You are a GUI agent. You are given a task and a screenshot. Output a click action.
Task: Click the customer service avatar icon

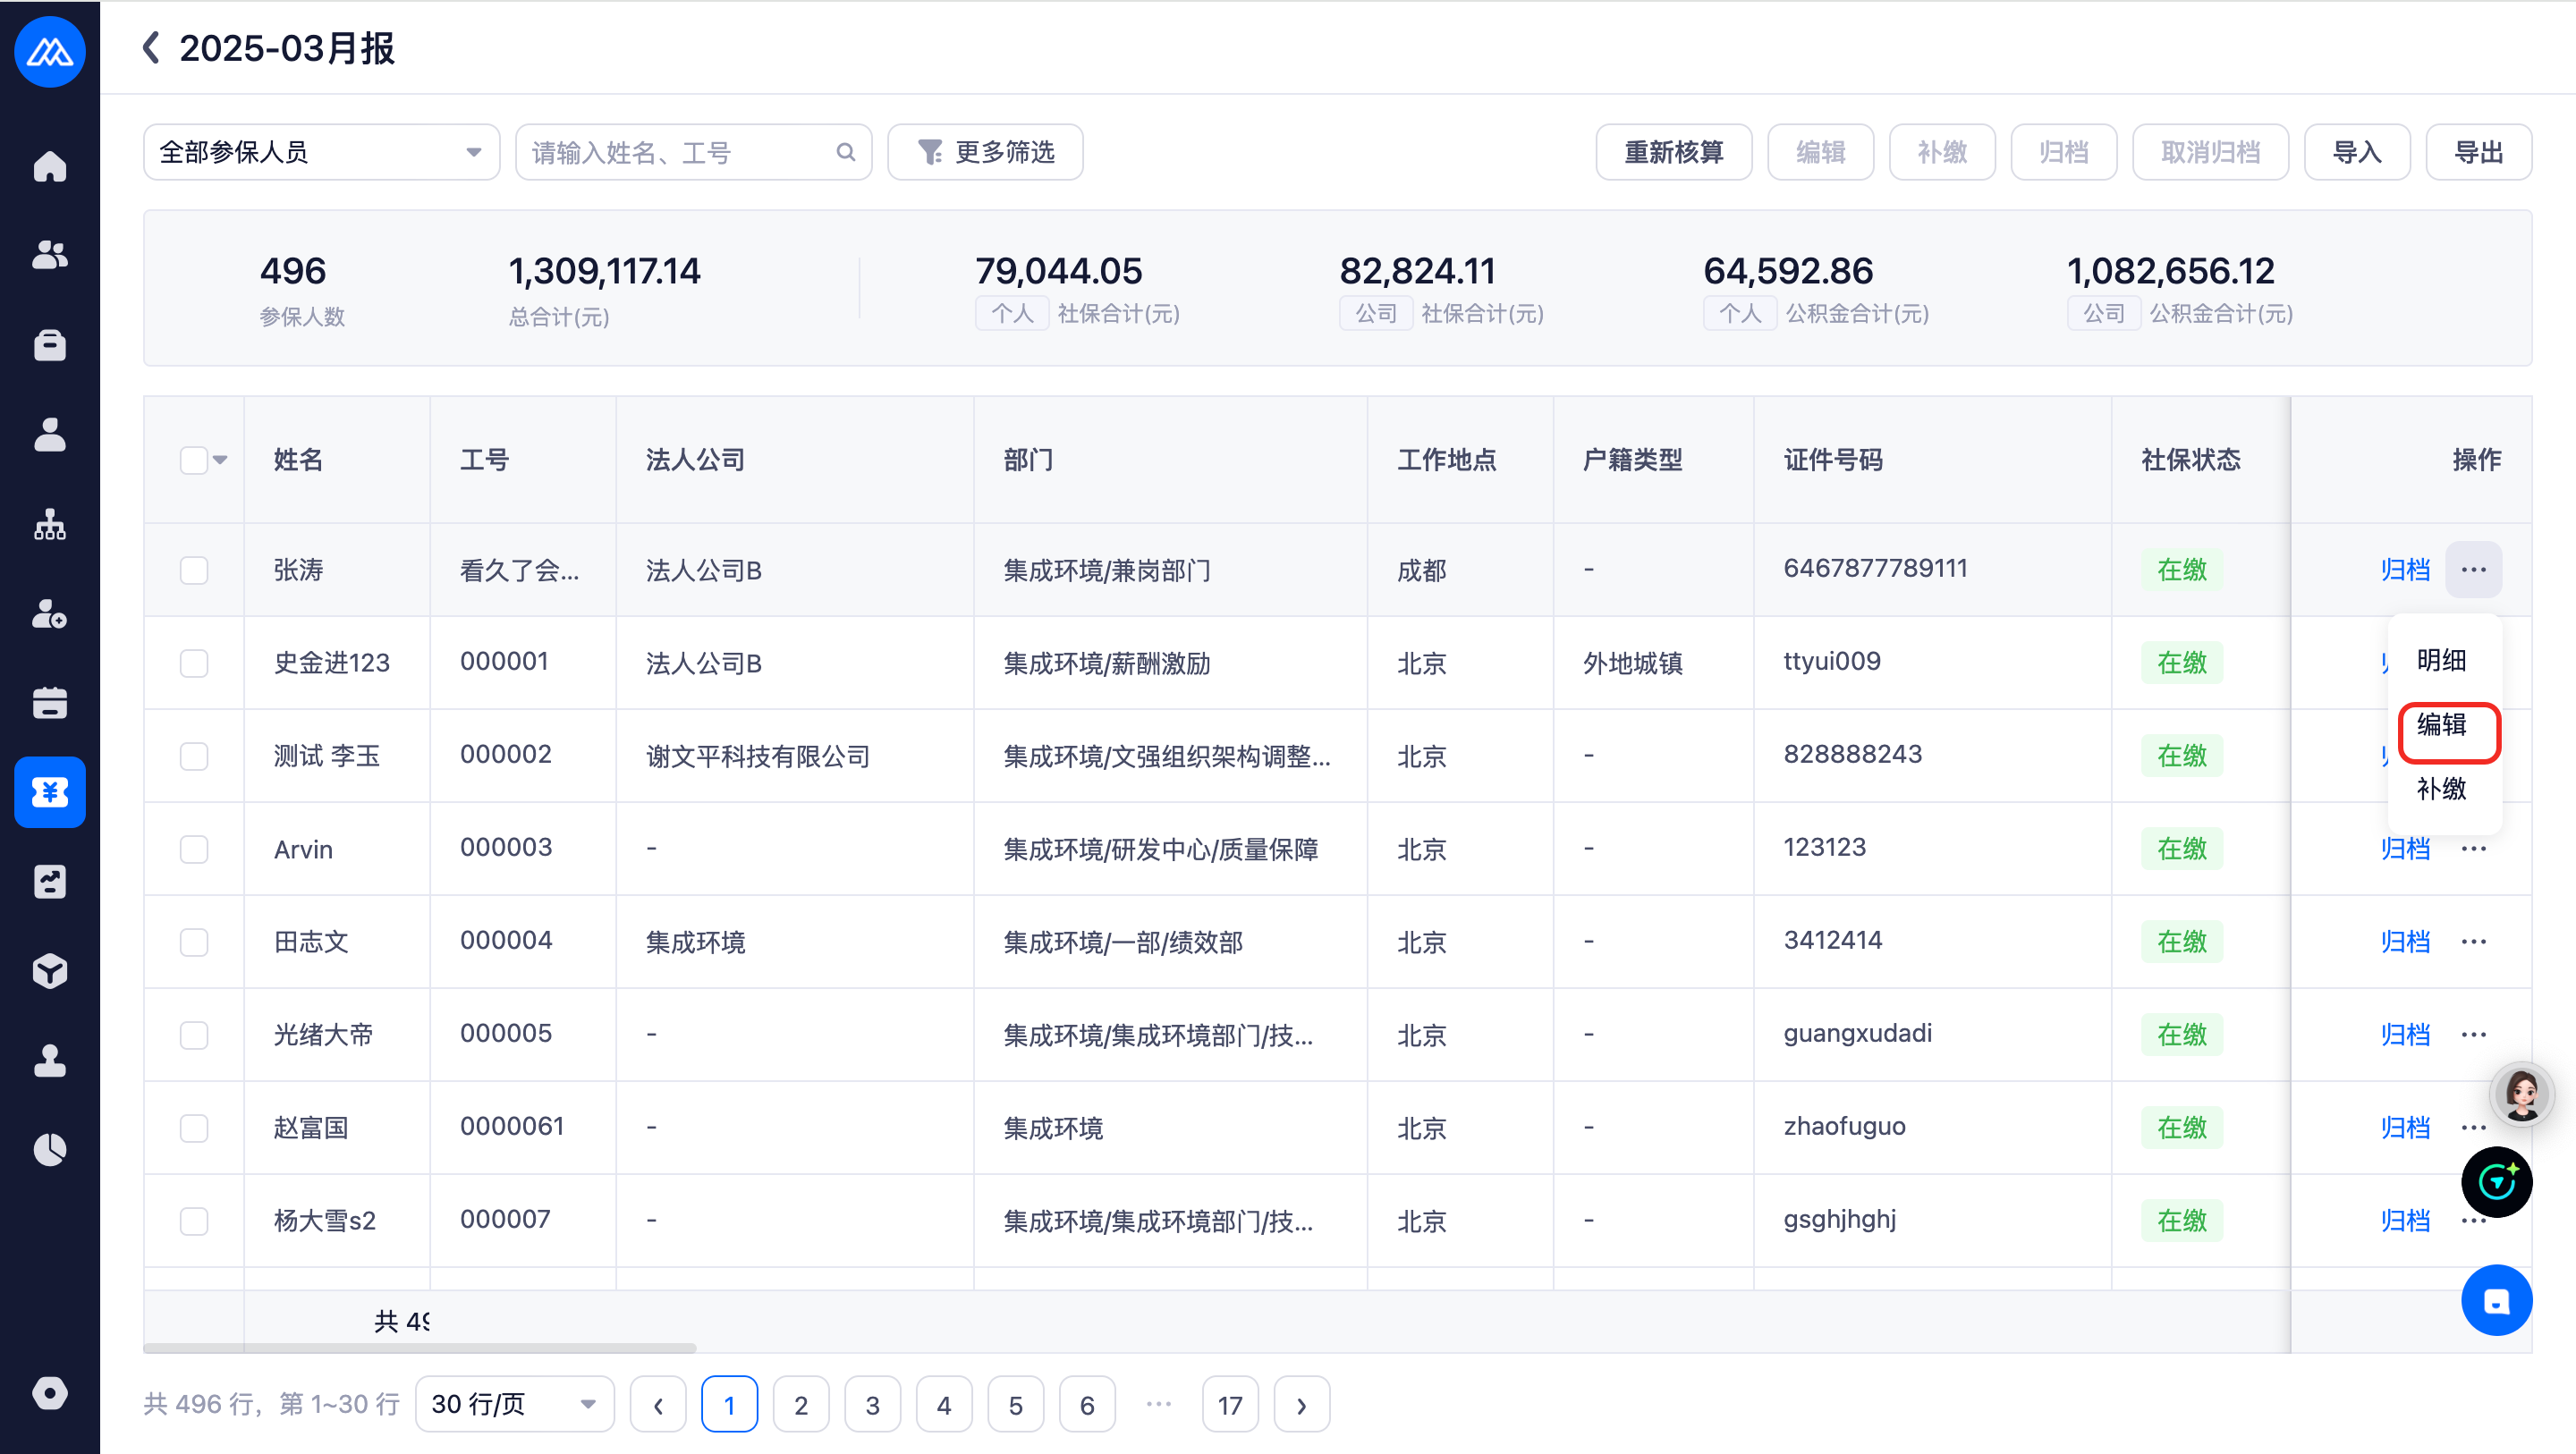click(2521, 1094)
